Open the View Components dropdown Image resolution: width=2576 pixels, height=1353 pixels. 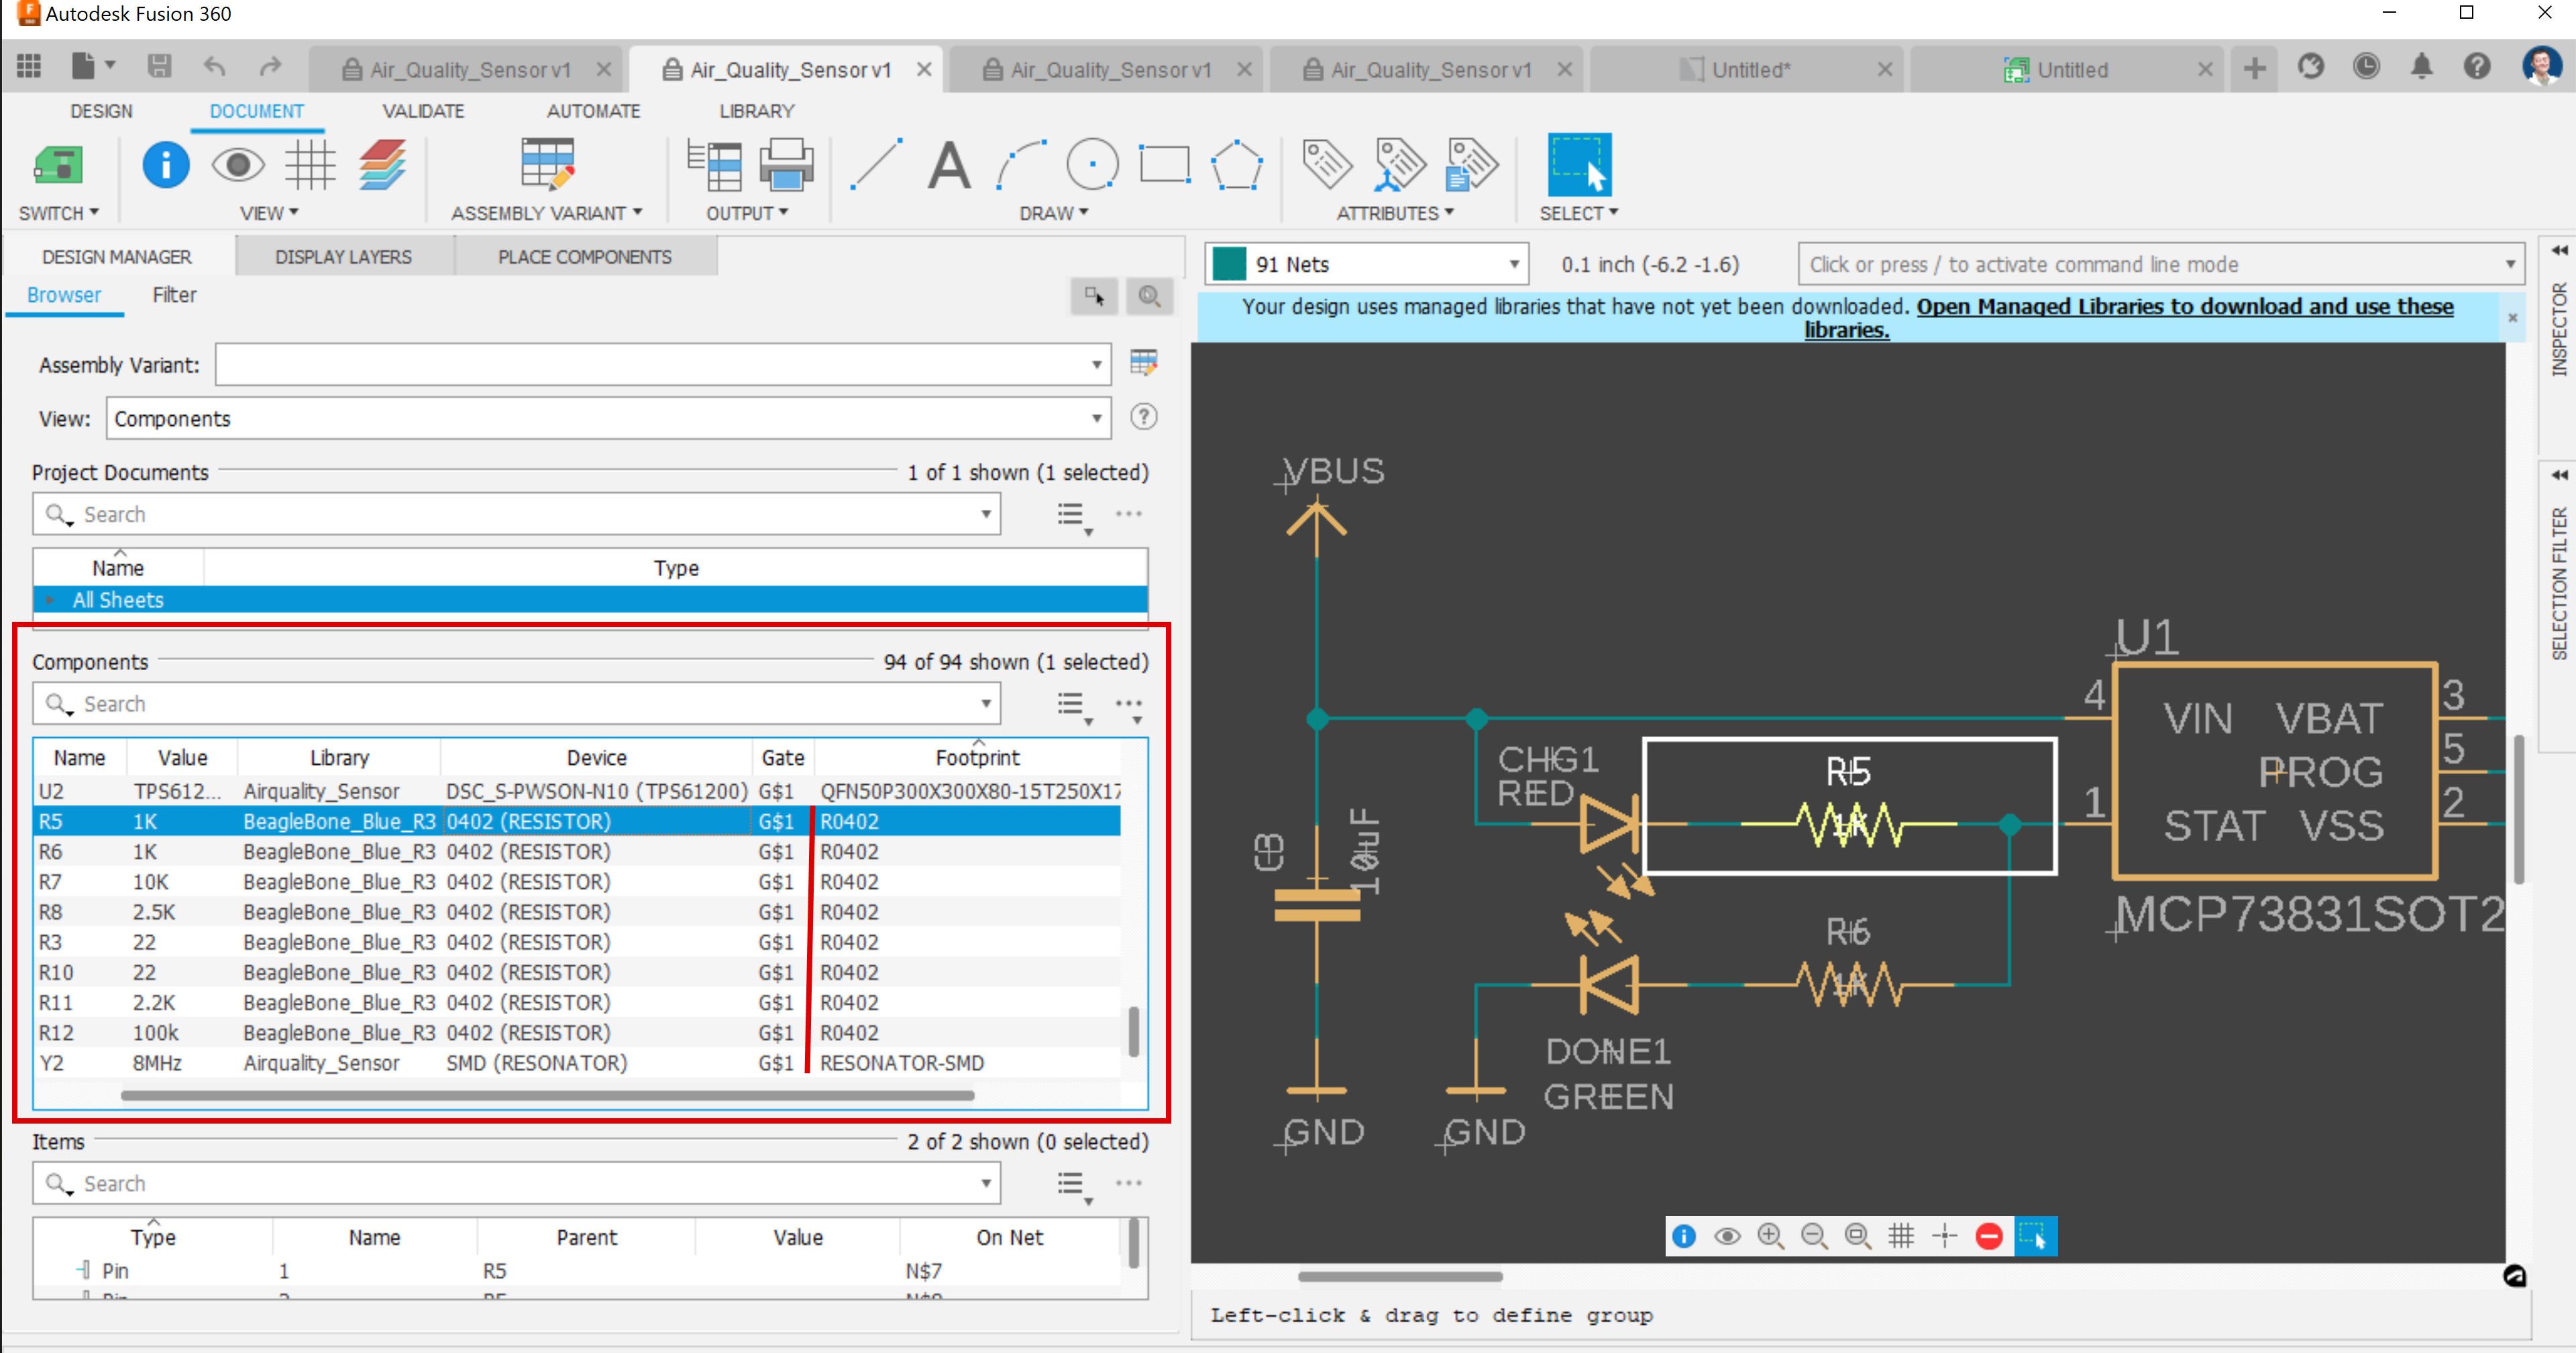coord(1096,418)
